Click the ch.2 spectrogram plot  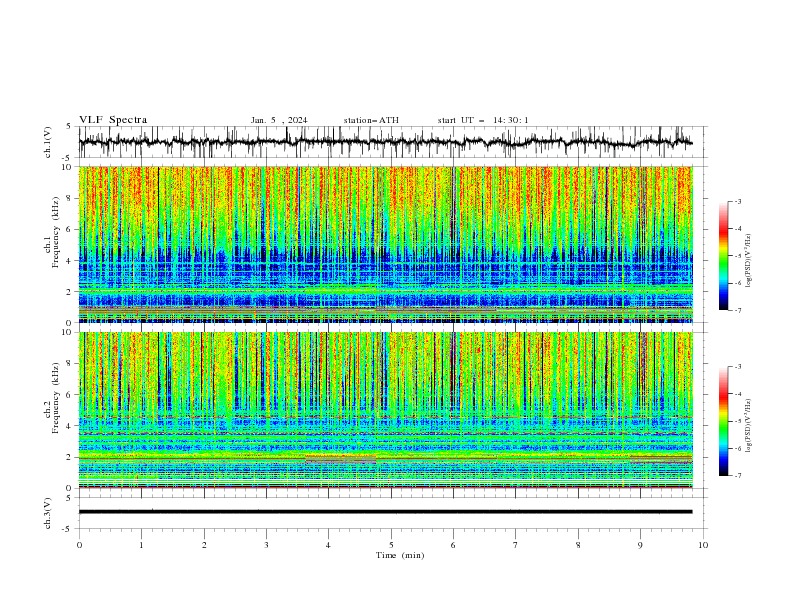coord(385,410)
